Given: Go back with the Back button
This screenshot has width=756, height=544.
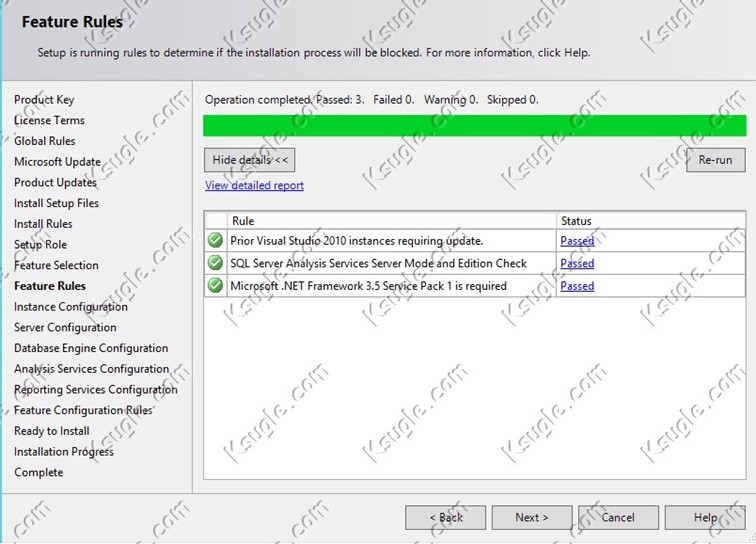Looking at the screenshot, I should [446, 517].
